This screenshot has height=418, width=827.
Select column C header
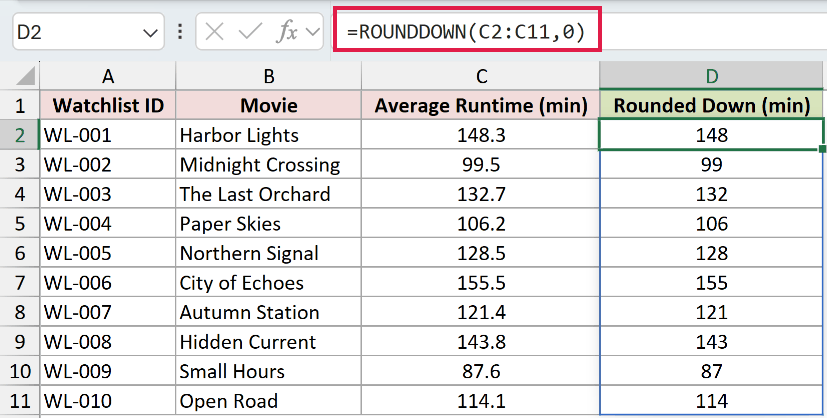[x=481, y=76]
